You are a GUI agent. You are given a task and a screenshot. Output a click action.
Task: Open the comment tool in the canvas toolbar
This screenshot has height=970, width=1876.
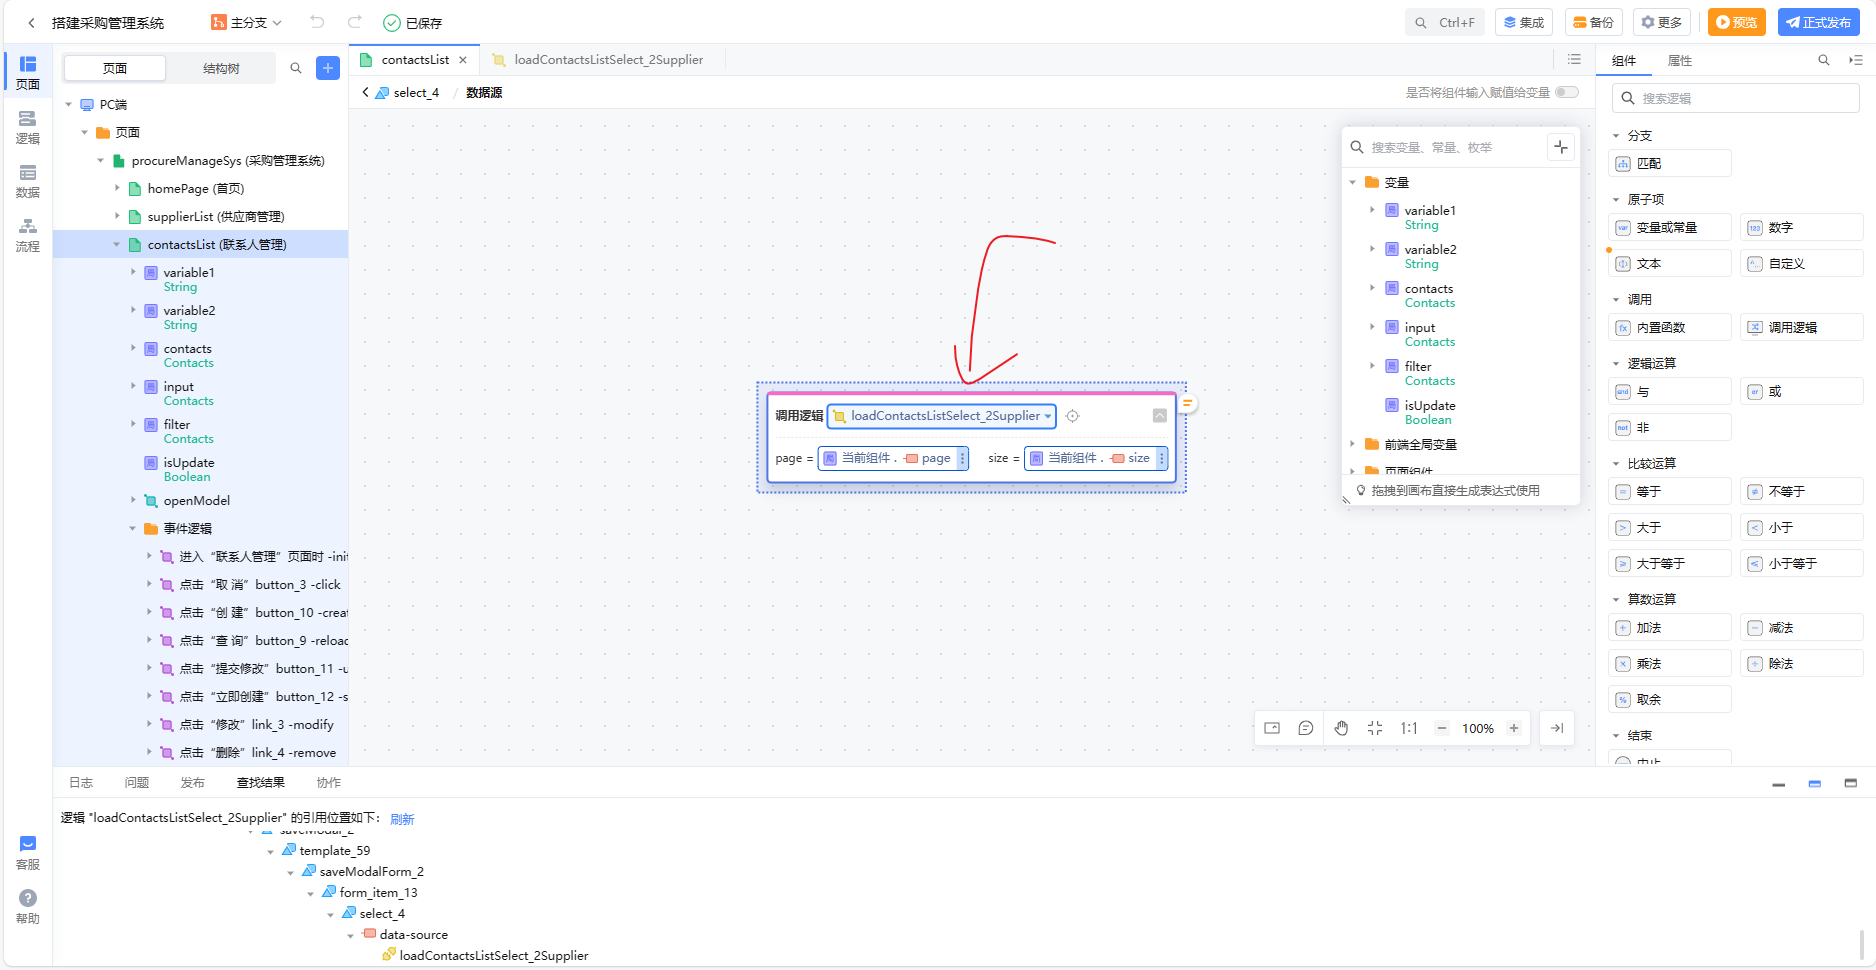pyautogui.click(x=1306, y=728)
